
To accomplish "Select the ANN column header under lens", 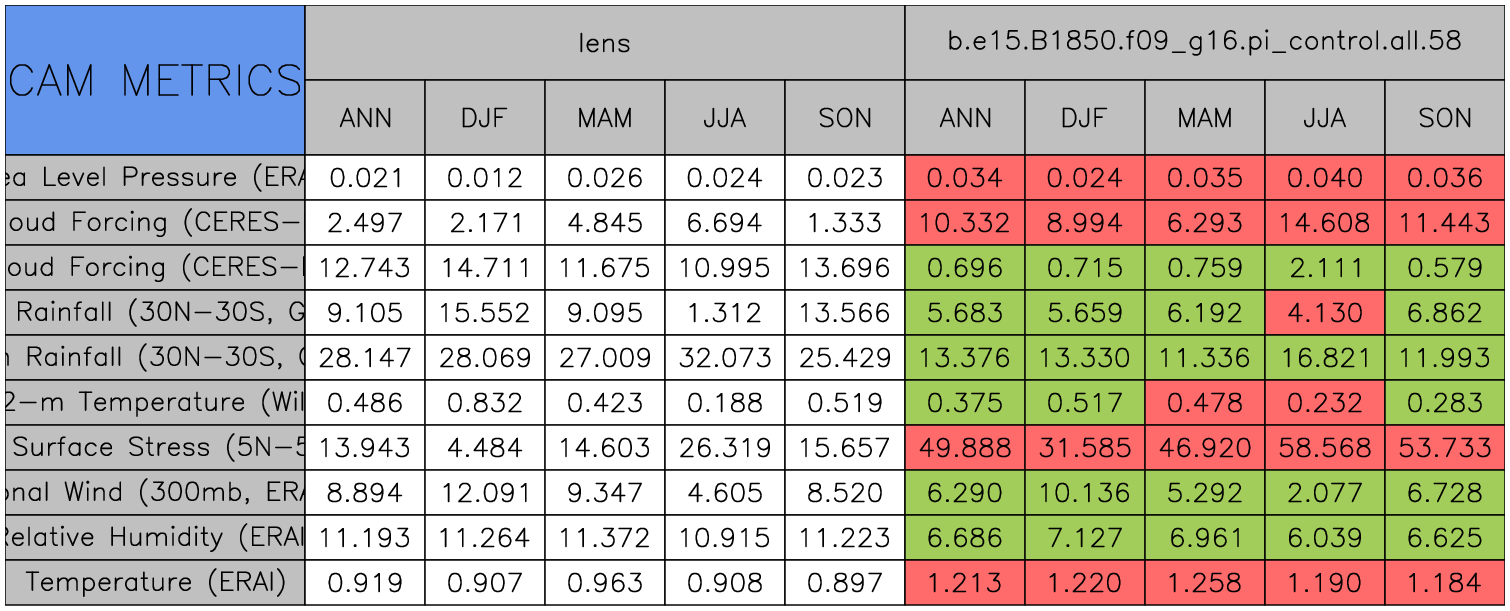I will [365, 118].
